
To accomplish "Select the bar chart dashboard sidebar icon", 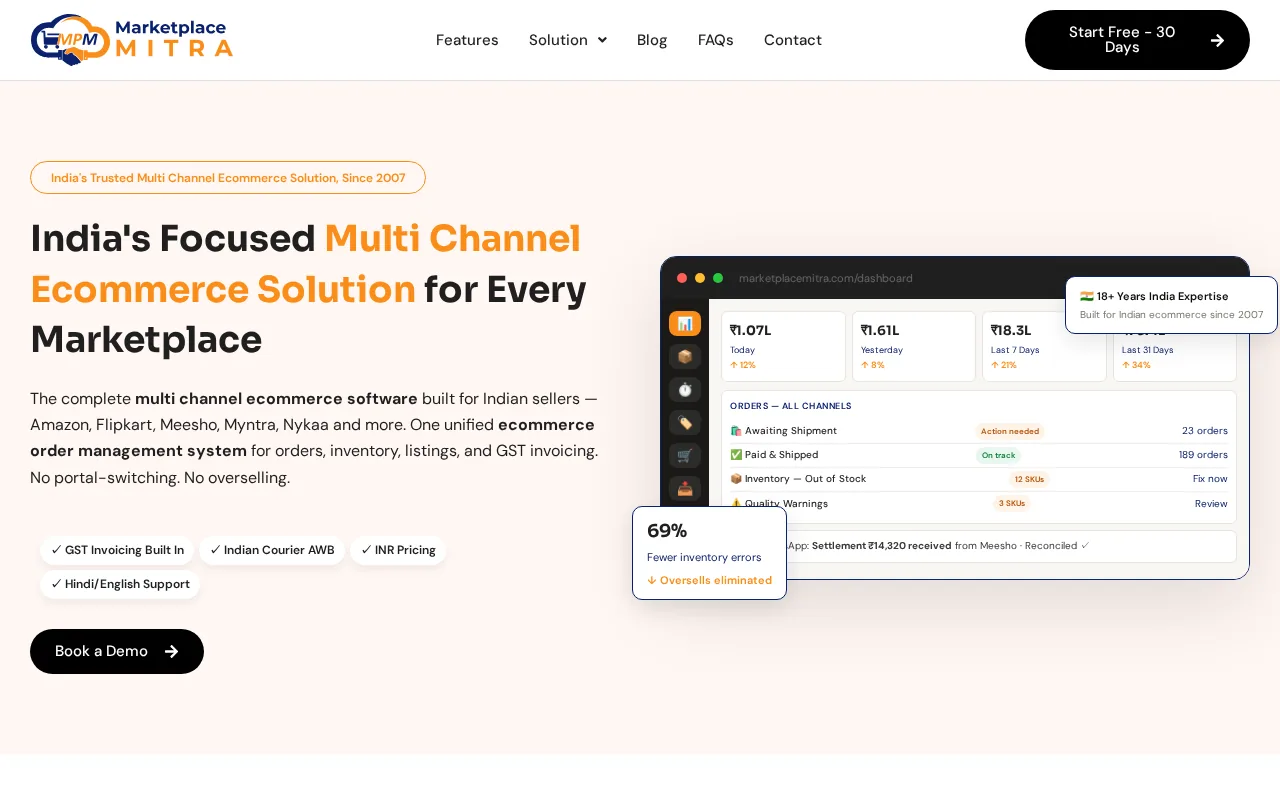I will coord(685,323).
